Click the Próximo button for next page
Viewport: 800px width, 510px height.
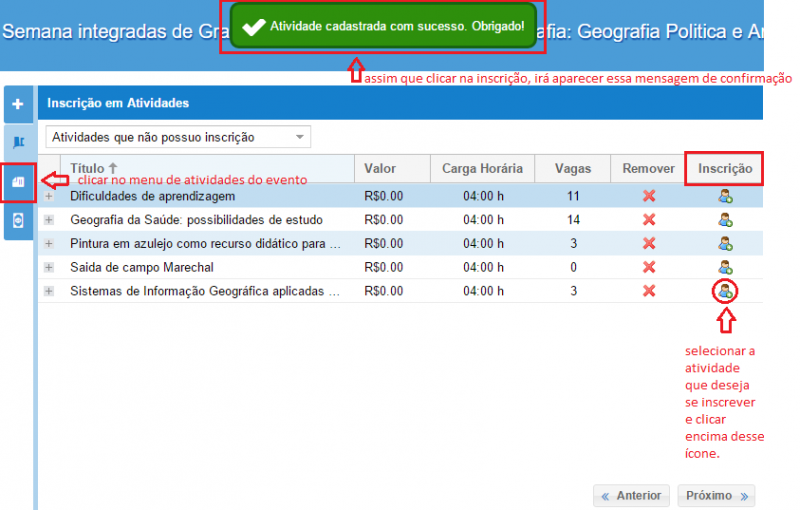point(716,496)
